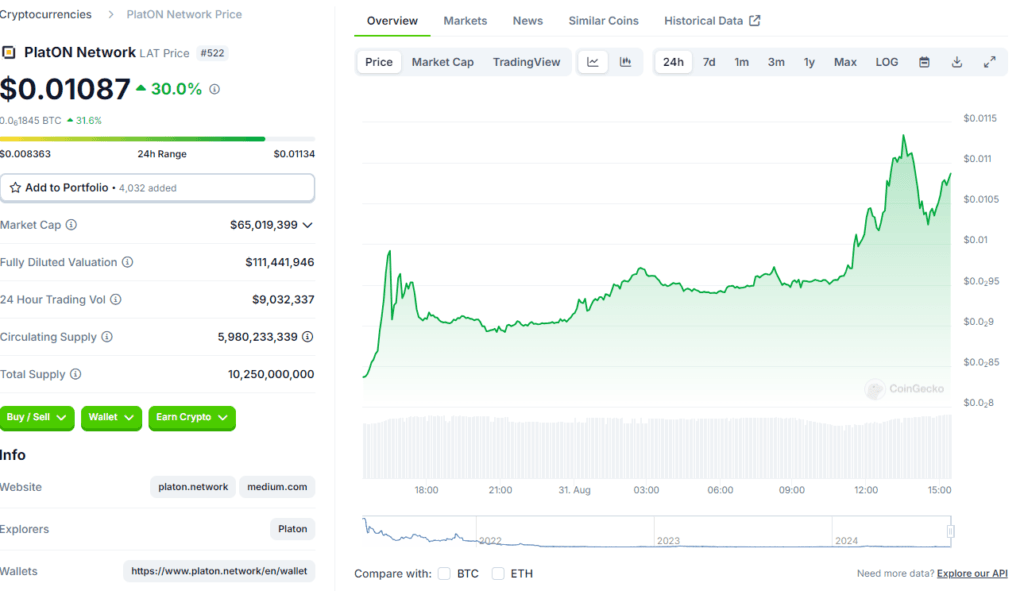Select Max time range
This screenshot has width=1024, height=591.
point(845,62)
